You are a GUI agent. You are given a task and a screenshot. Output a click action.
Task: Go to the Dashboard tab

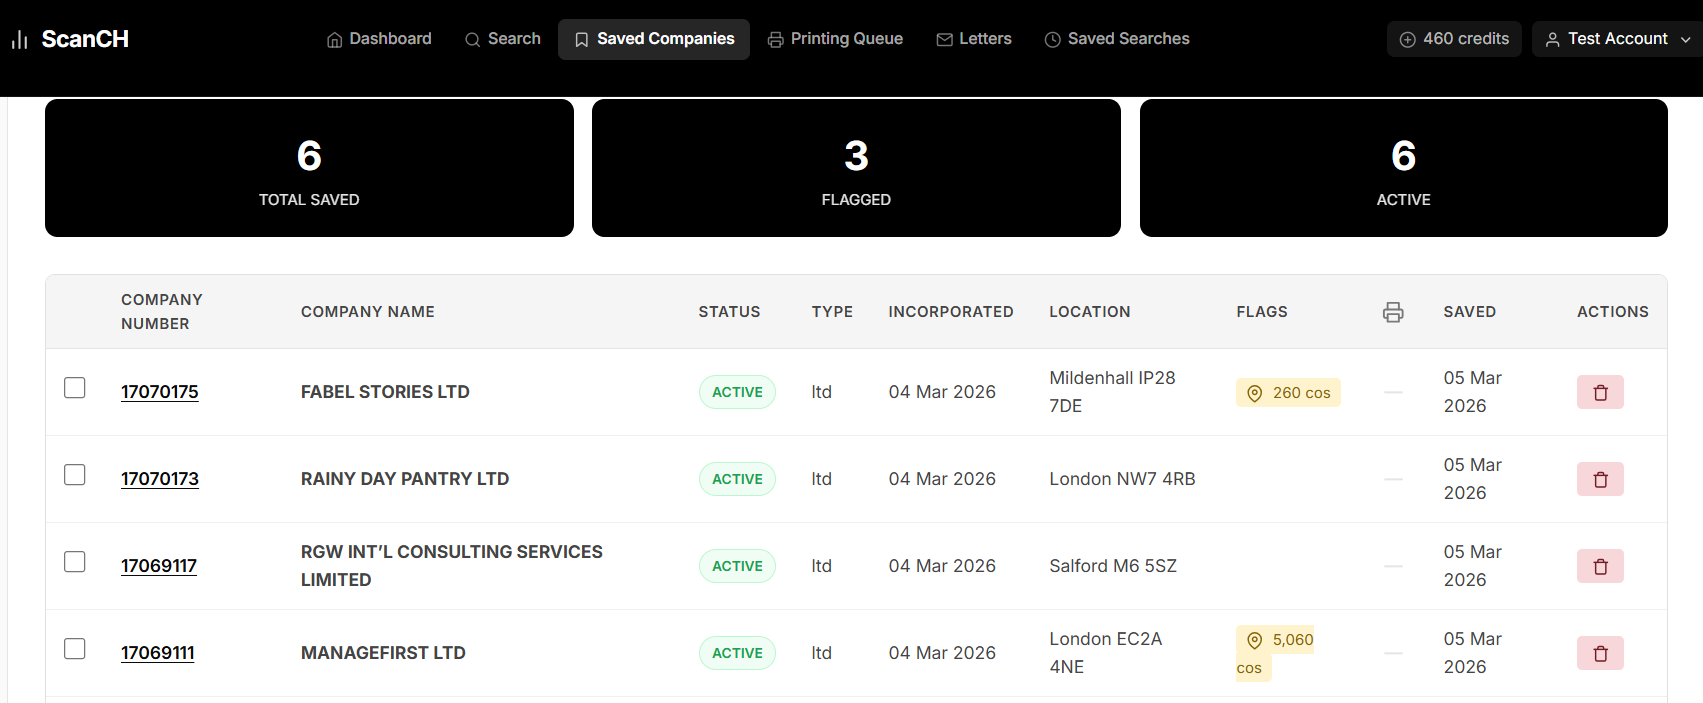[x=379, y=39]
